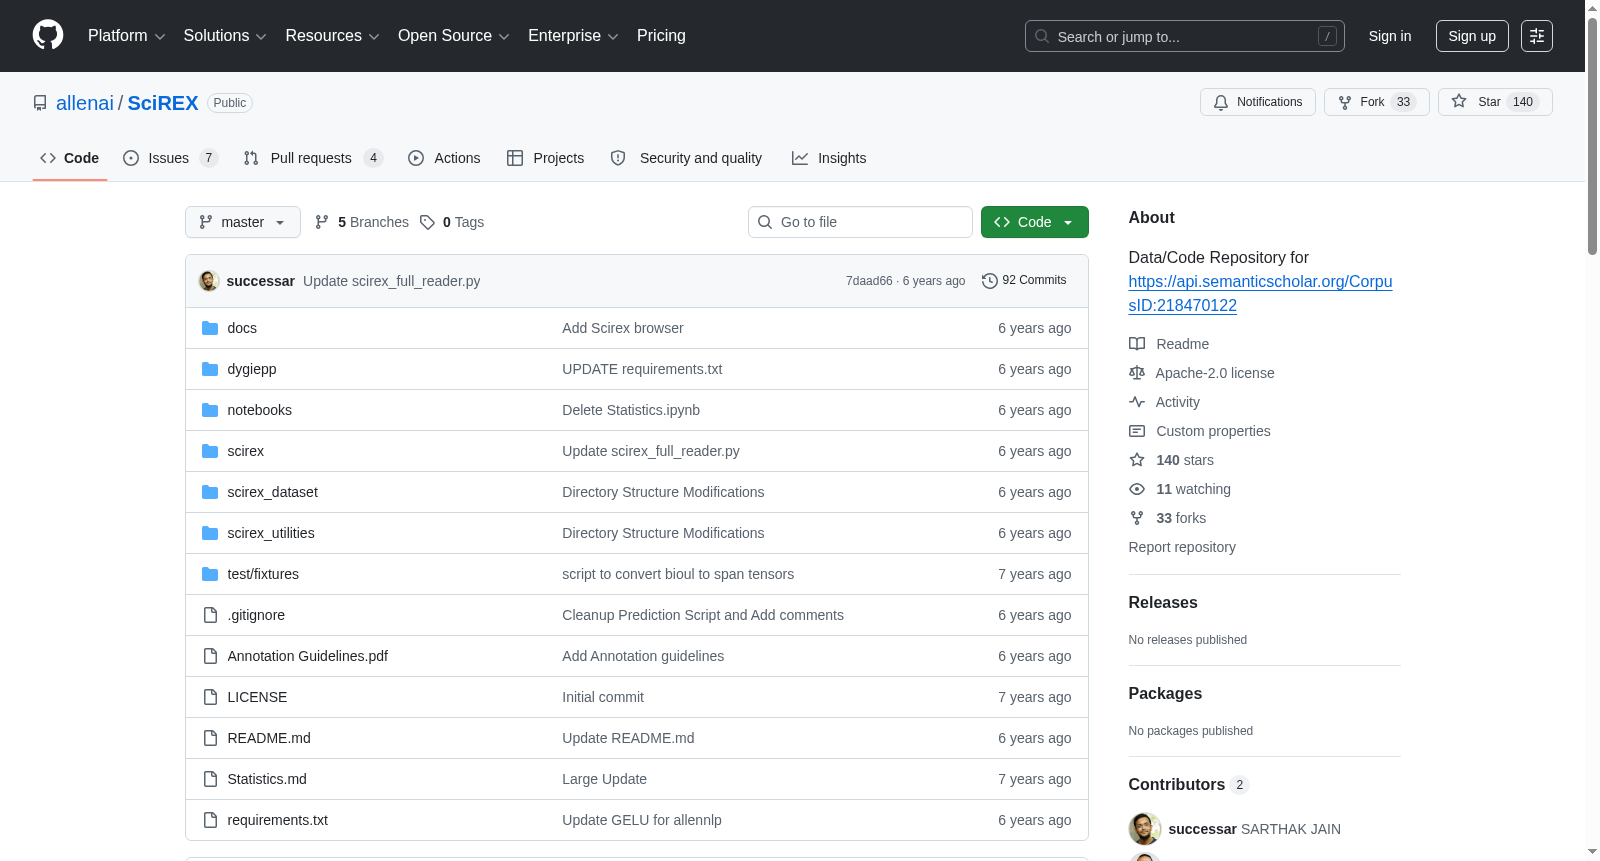The width and height of the screenshot is (1600, 861).
Task: Open commit 'Add Annotation guidelines'
Action: pyautogui.click(x=643, y=656)
